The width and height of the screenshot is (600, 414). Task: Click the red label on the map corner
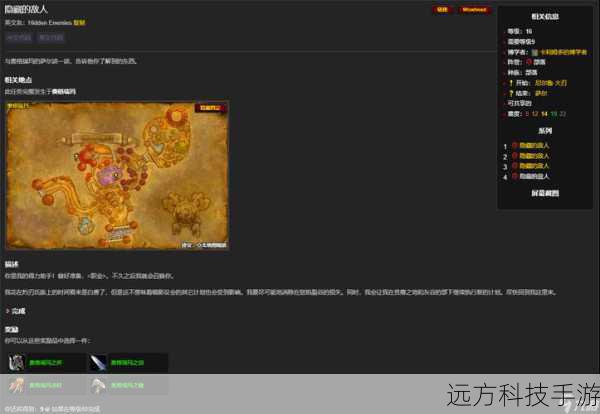pyautogui.click(x=210, y=108)
